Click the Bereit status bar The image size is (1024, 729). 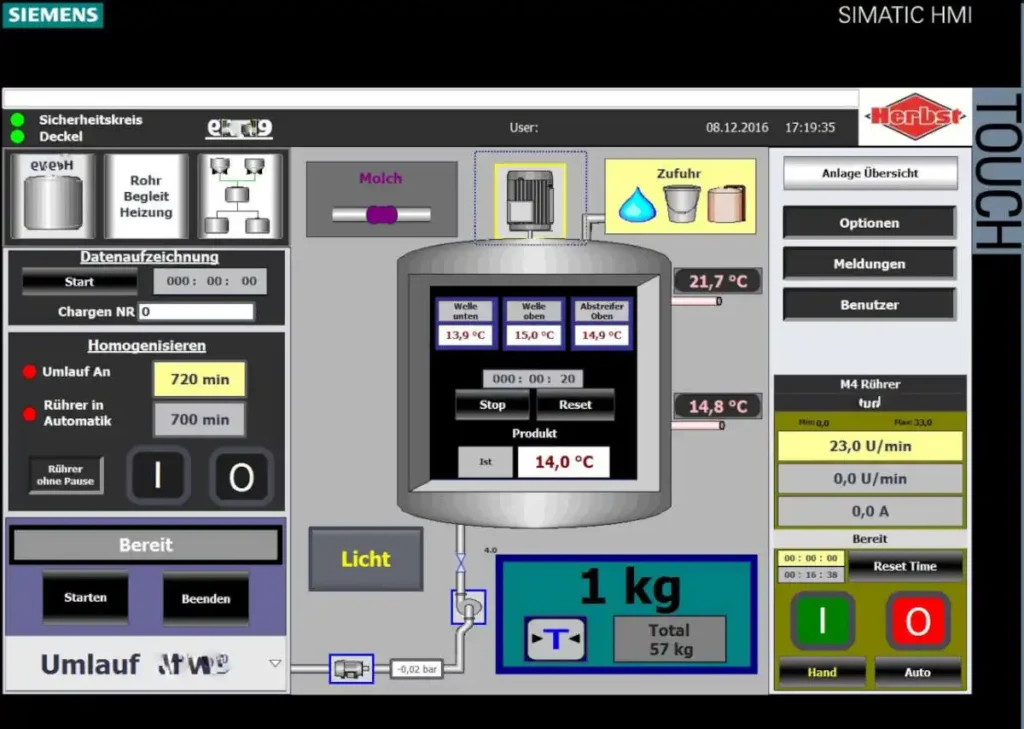(146, 545)
